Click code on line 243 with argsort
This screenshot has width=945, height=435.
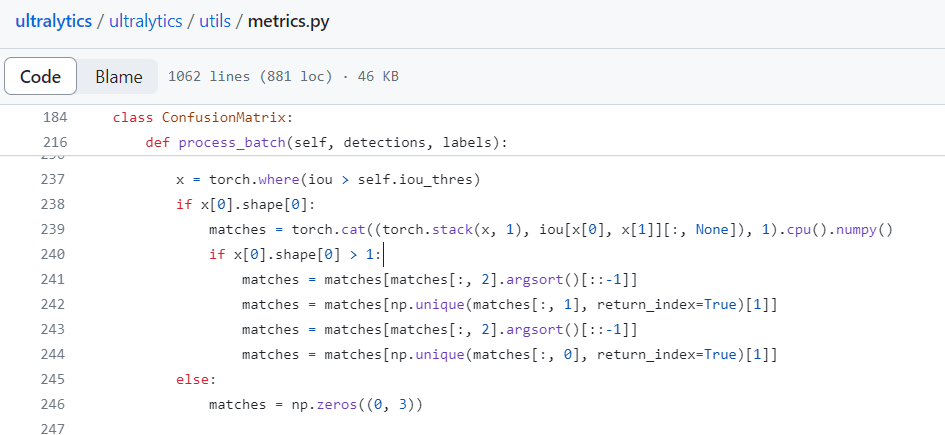click(x=439, y=330)
